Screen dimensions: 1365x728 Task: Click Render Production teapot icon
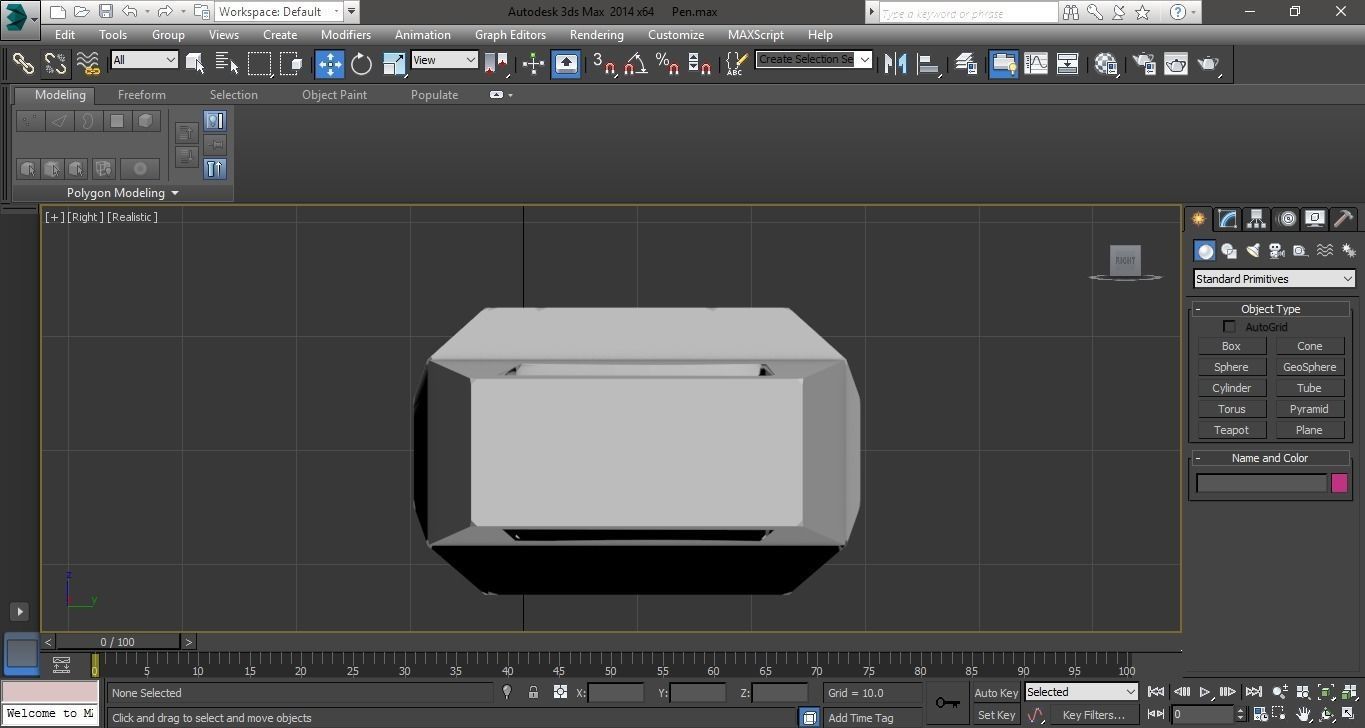1208,64
